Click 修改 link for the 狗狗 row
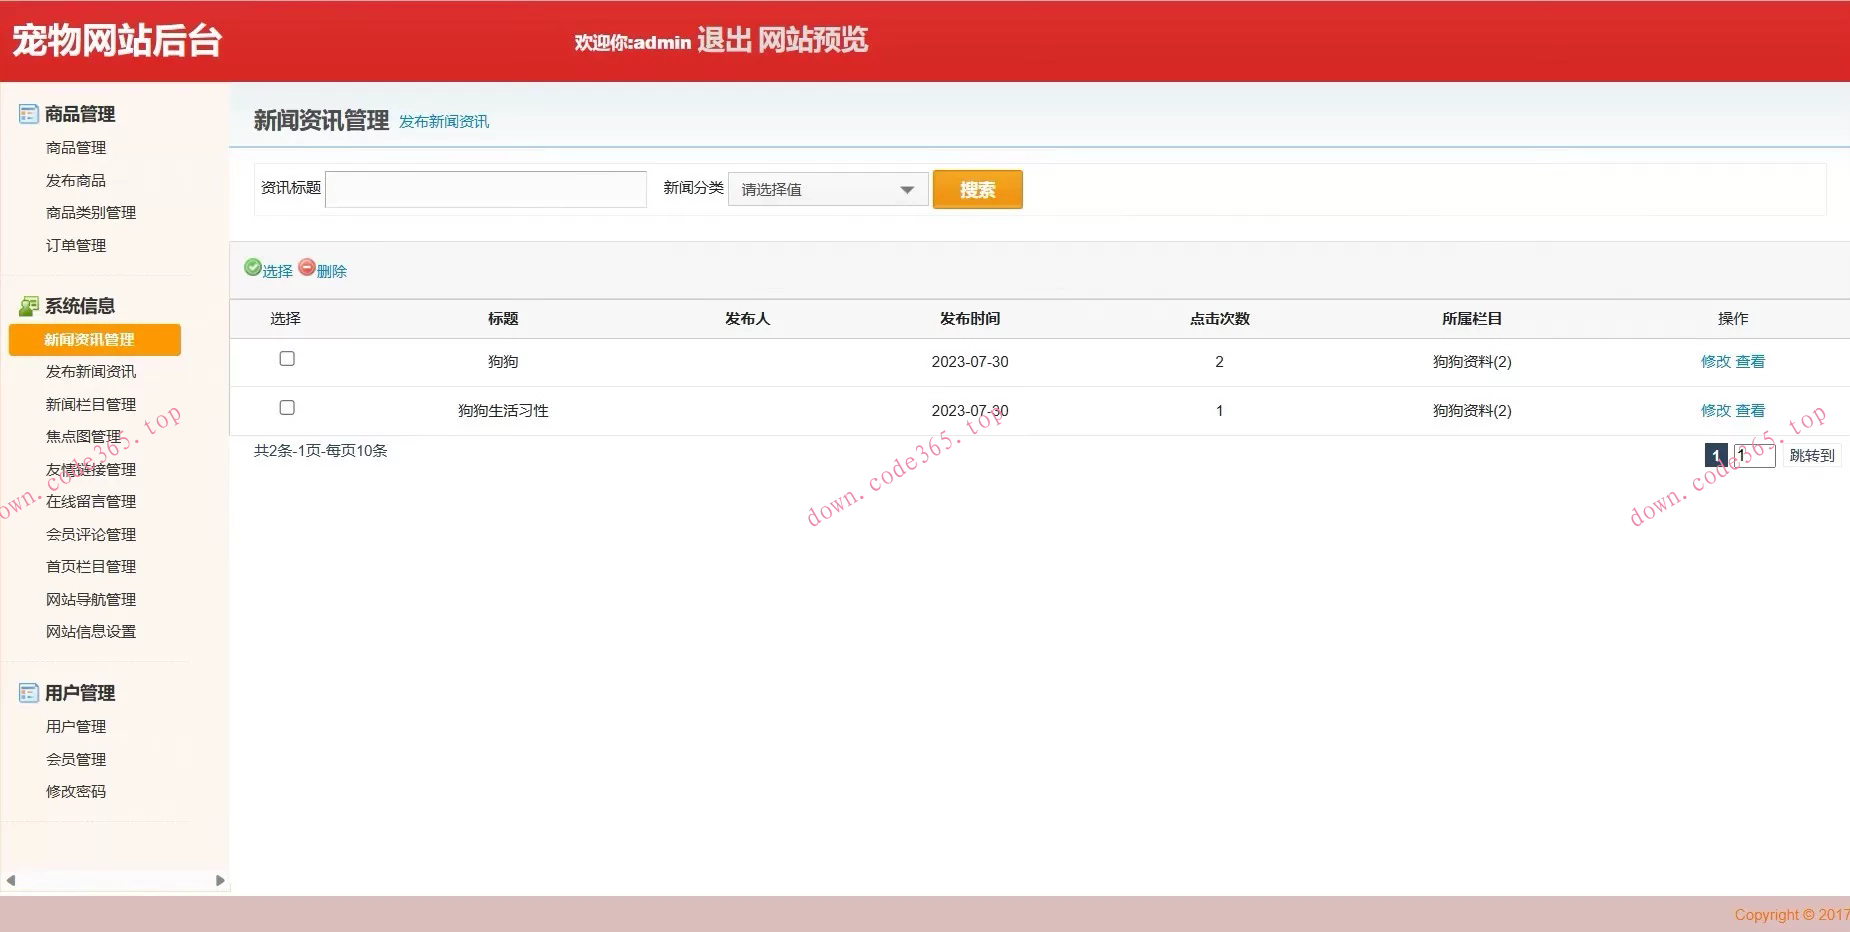Screen dimensions: 1850x932 [1715, 362]
